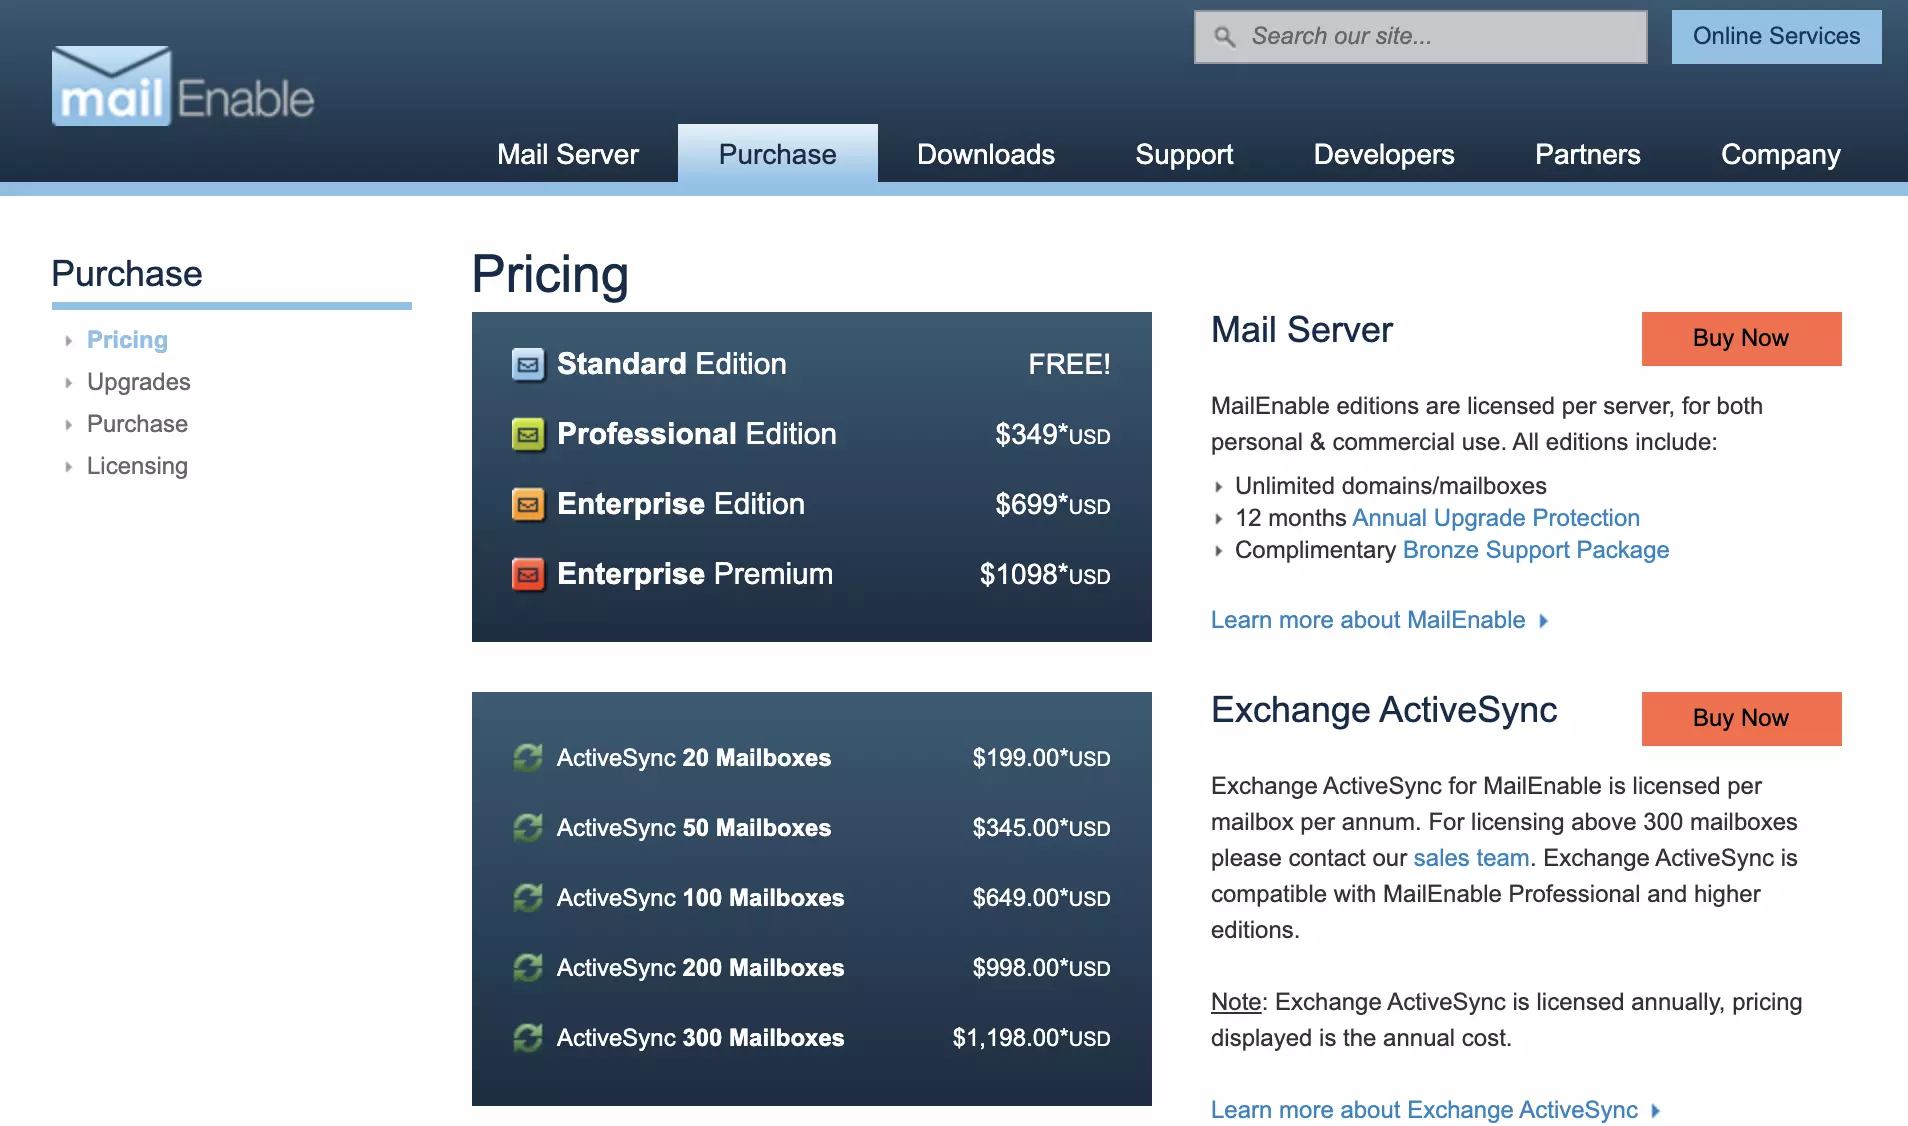Open the Downloads menu

click(985, 154)
